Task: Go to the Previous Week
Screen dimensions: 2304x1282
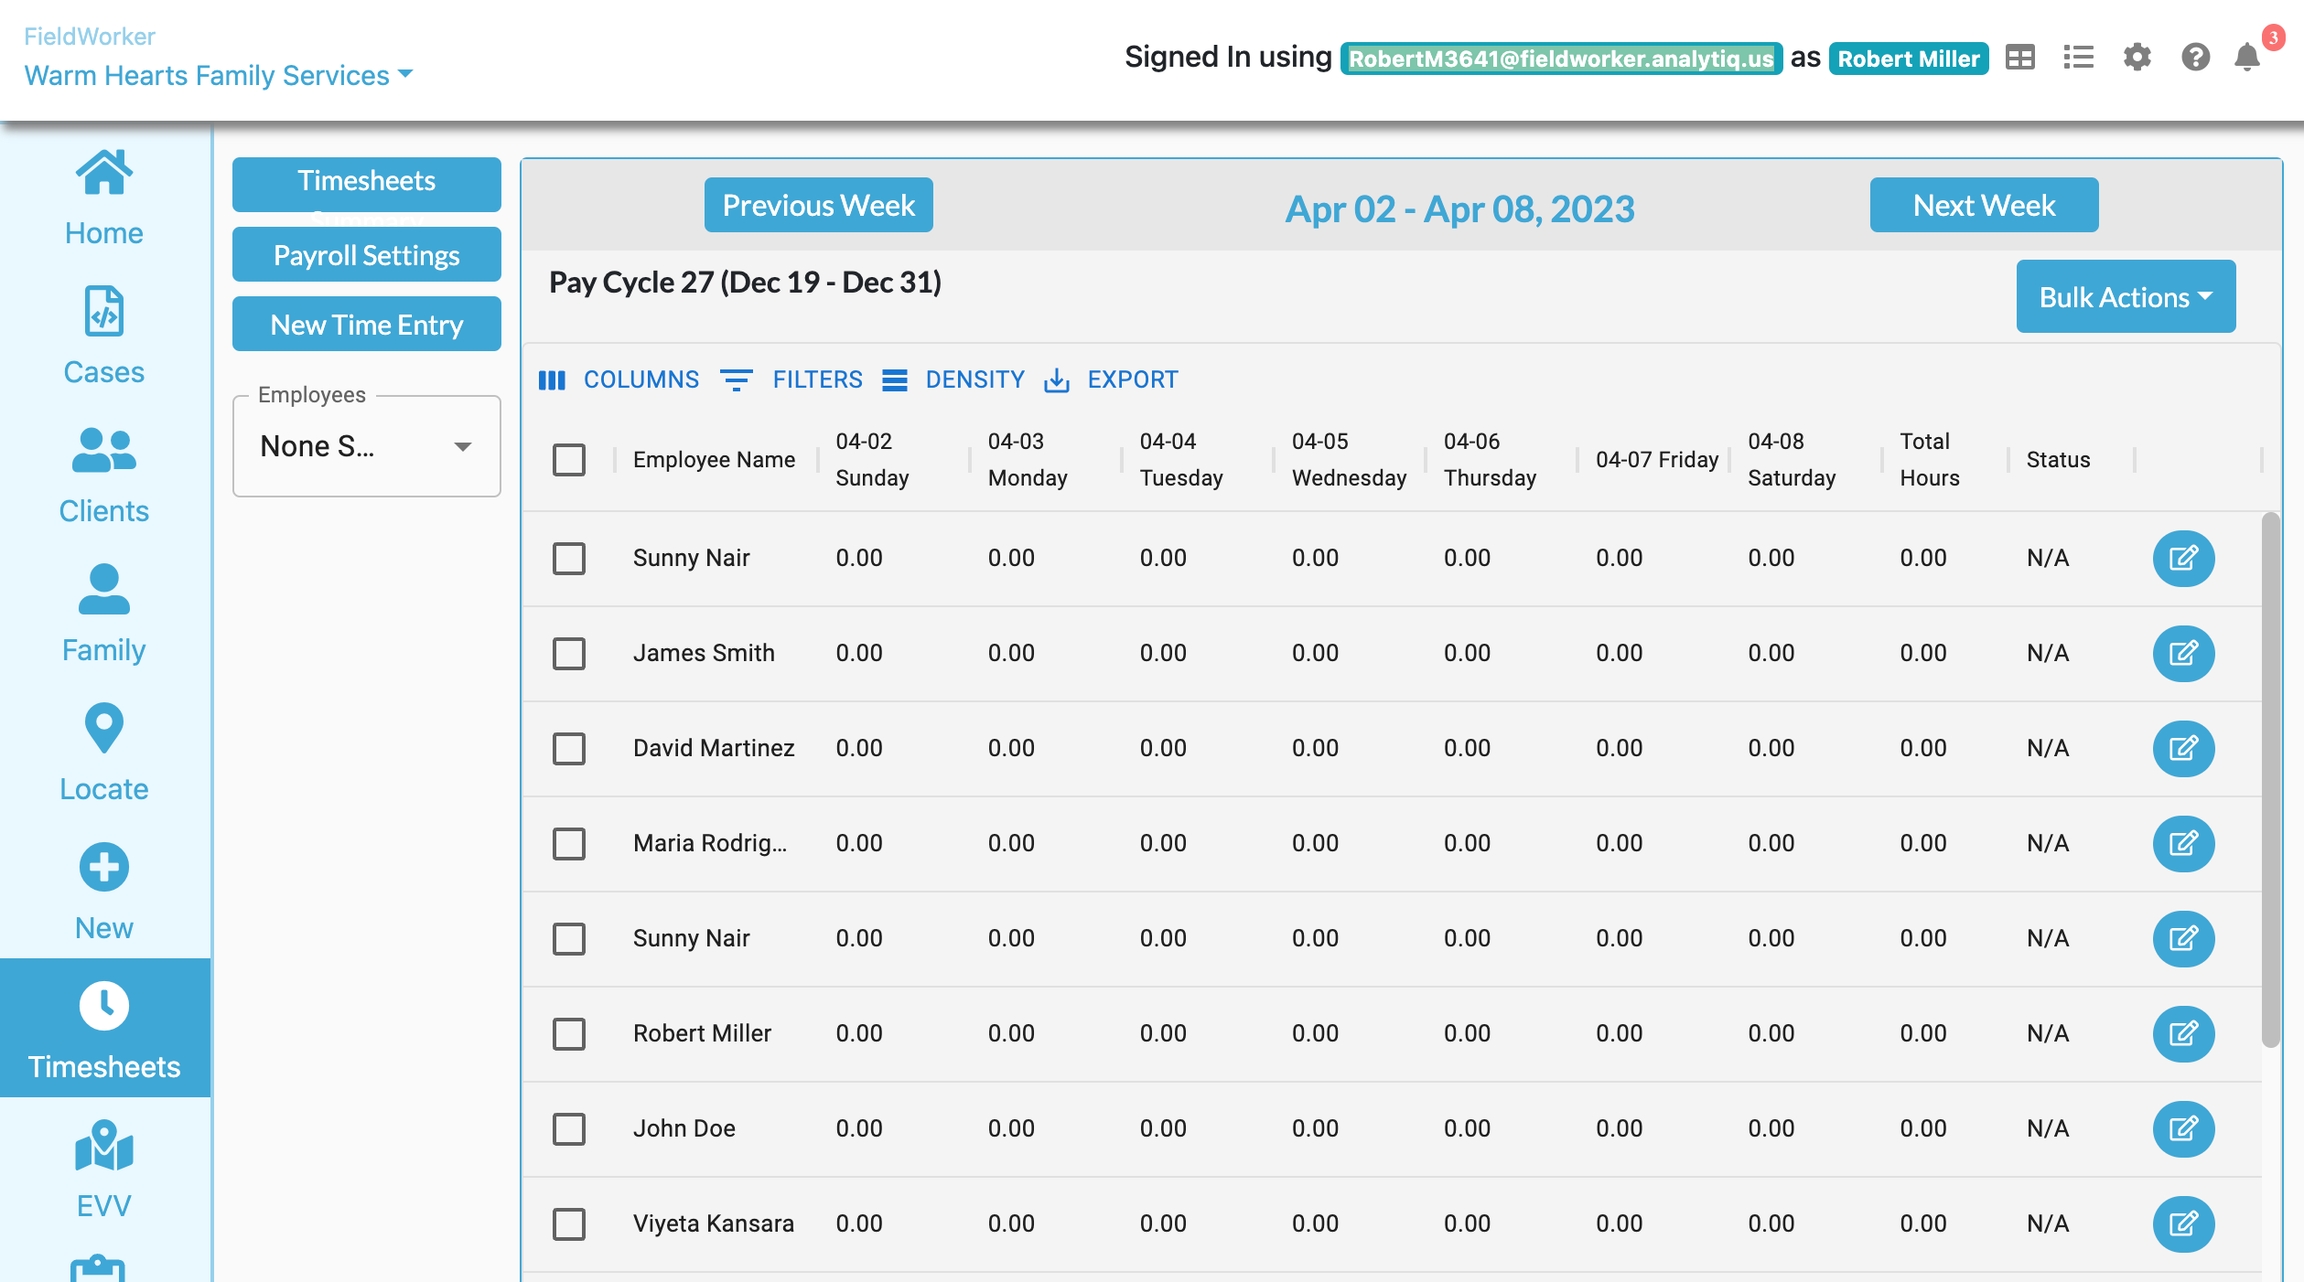Action: point(818,205)
